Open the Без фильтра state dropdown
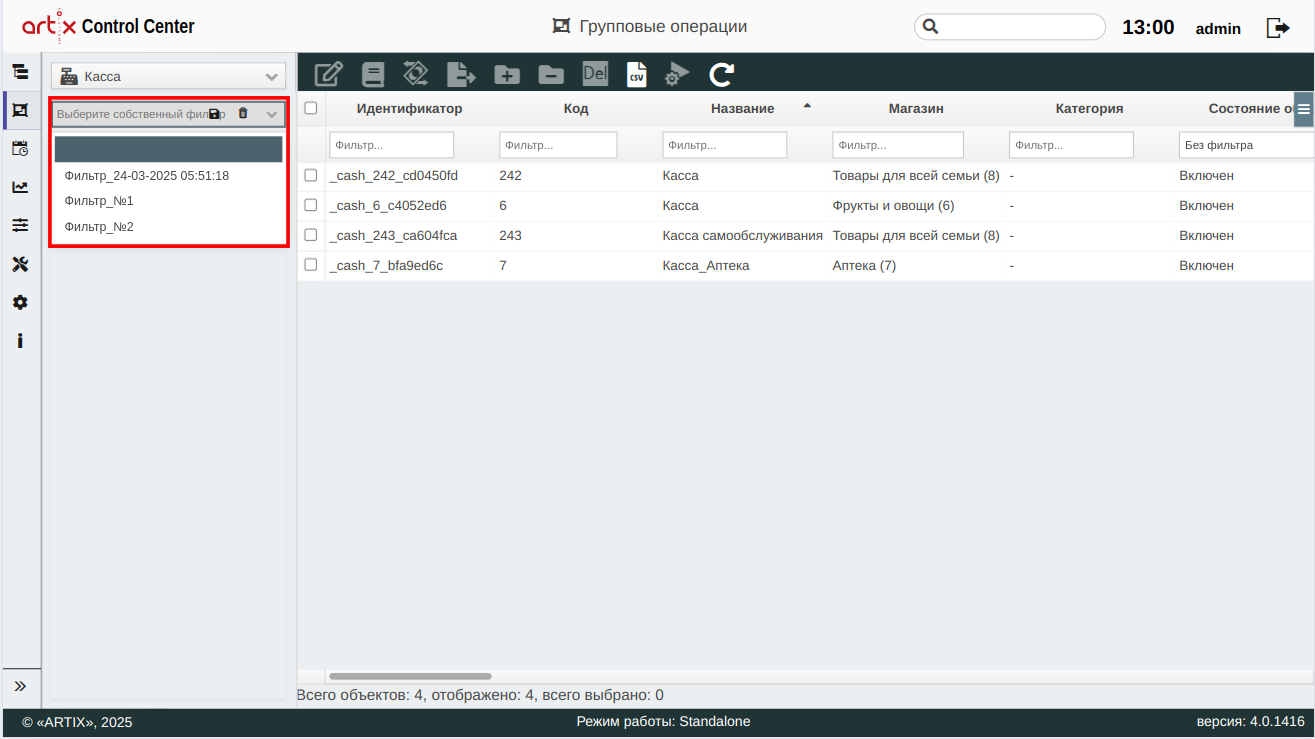The width and height of the screenshot is (1315, 739). coord(1245,145)
